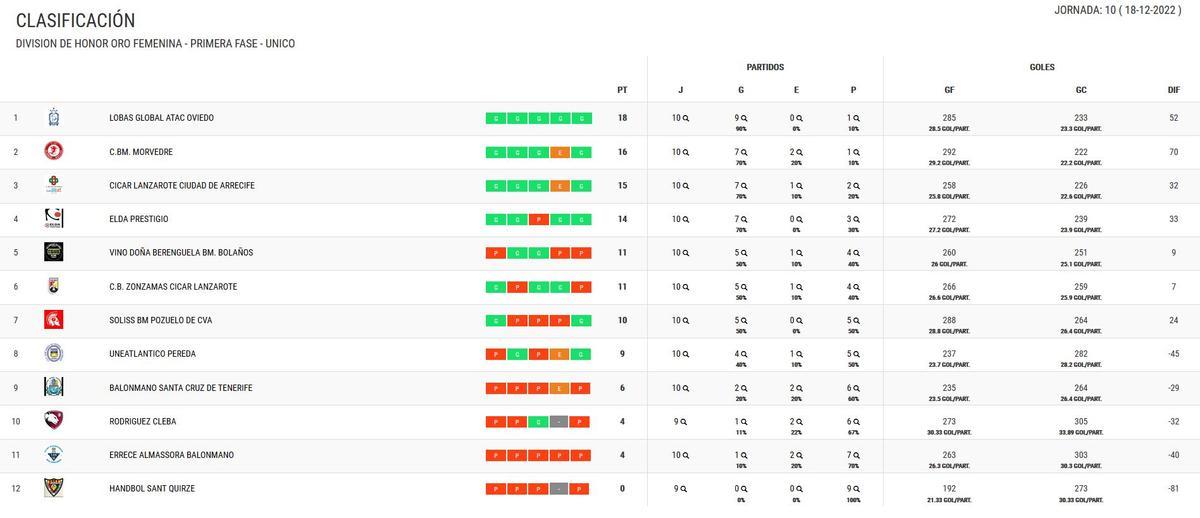Image resolution: width=1200 pixels, height=518 pixels.
Task: Click the Rodriguez Cleba team logo
Action: pyautogui.click(x=54, y=421)
